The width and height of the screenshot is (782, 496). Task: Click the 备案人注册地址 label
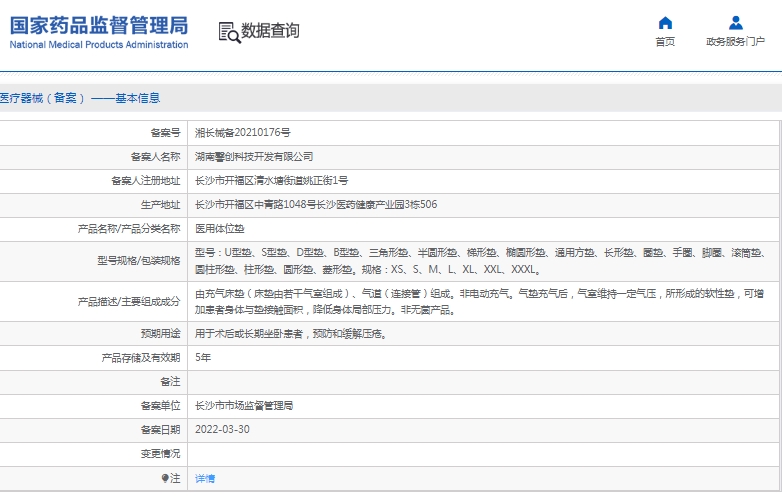(x=146, y=180)
